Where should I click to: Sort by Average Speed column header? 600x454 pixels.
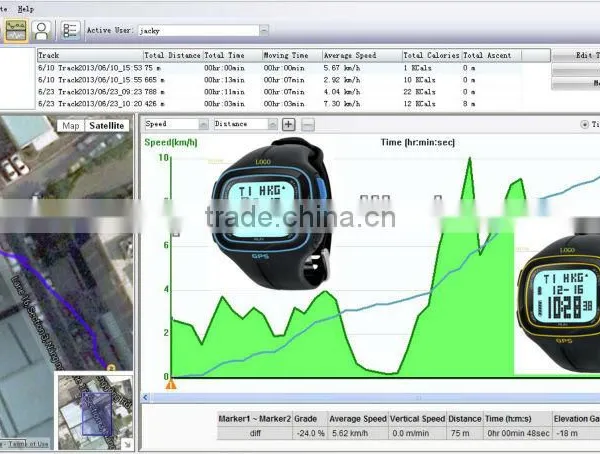362,56
